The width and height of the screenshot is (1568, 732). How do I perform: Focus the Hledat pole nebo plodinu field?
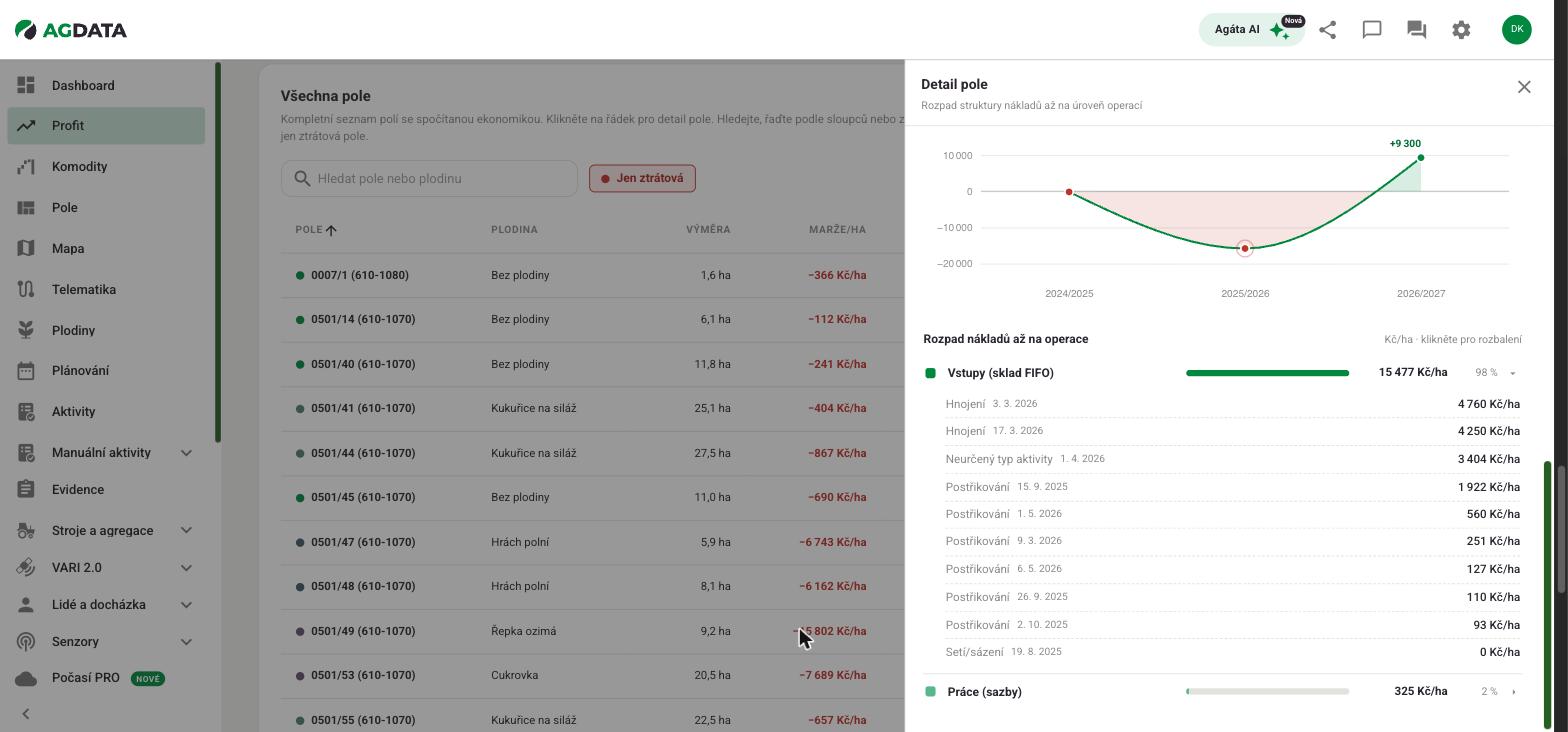[x=429, y=178]
